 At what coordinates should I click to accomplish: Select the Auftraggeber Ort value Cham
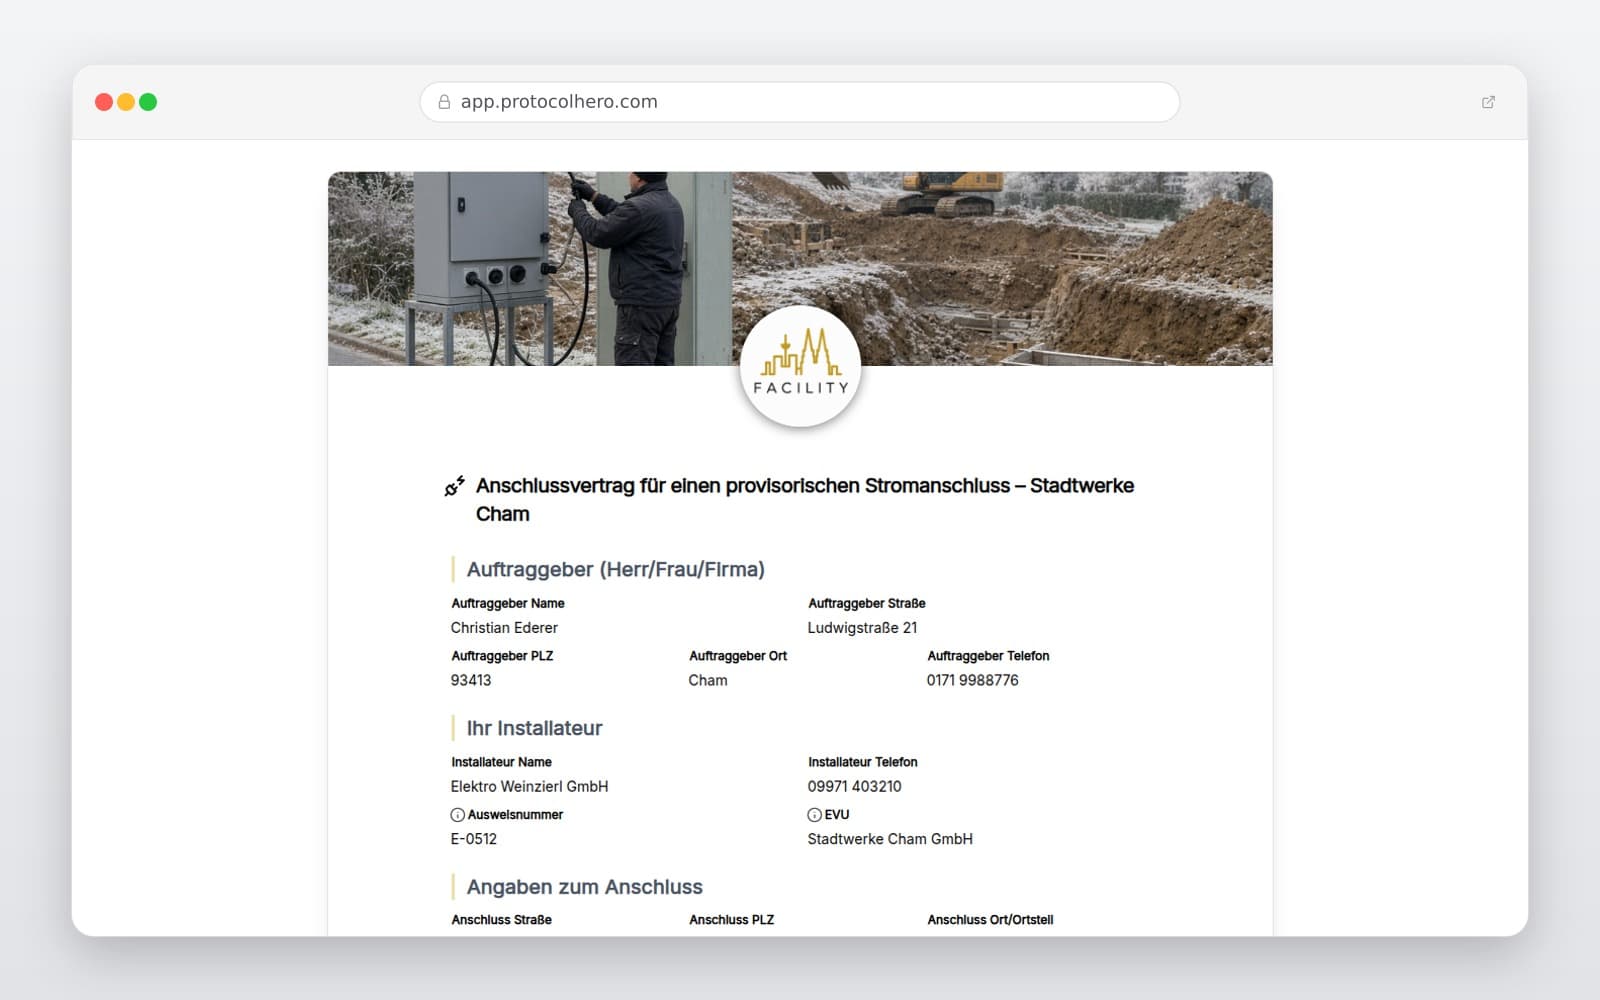(708, 680)
